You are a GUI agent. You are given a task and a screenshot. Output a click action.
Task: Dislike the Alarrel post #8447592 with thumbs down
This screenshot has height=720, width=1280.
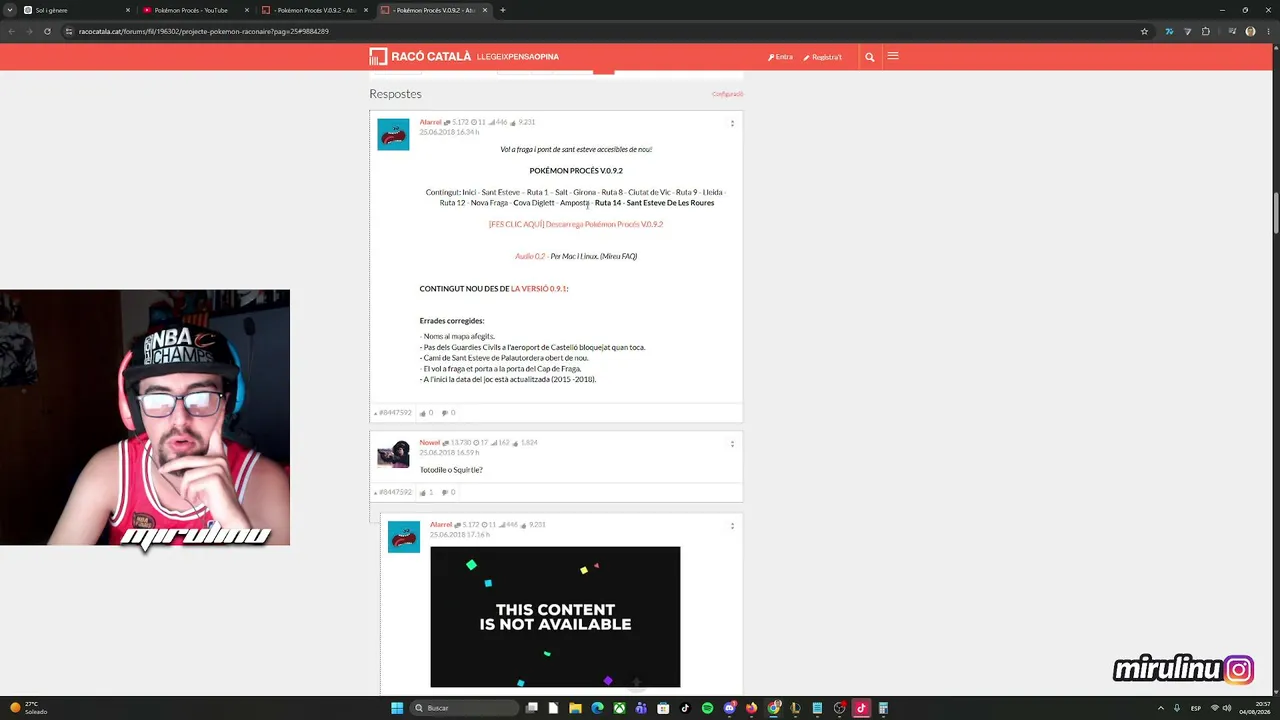[445, 413]
